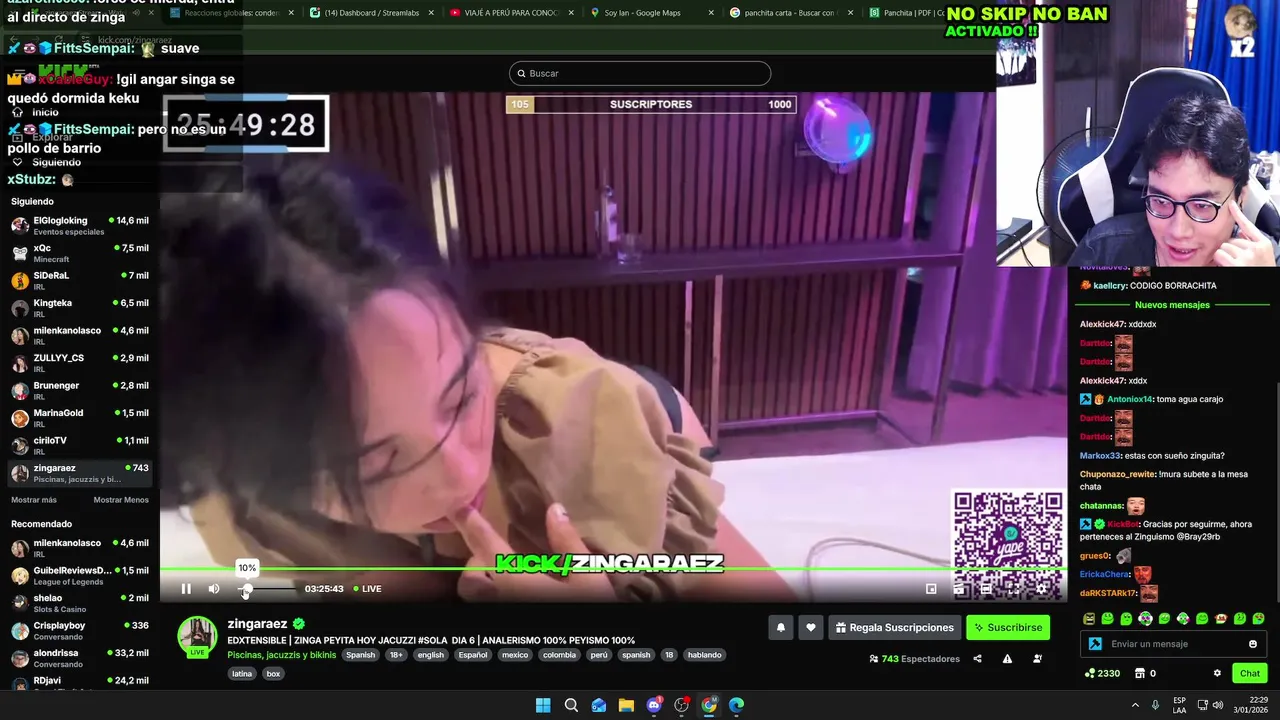Open the player settings gear

point(1041,589)
